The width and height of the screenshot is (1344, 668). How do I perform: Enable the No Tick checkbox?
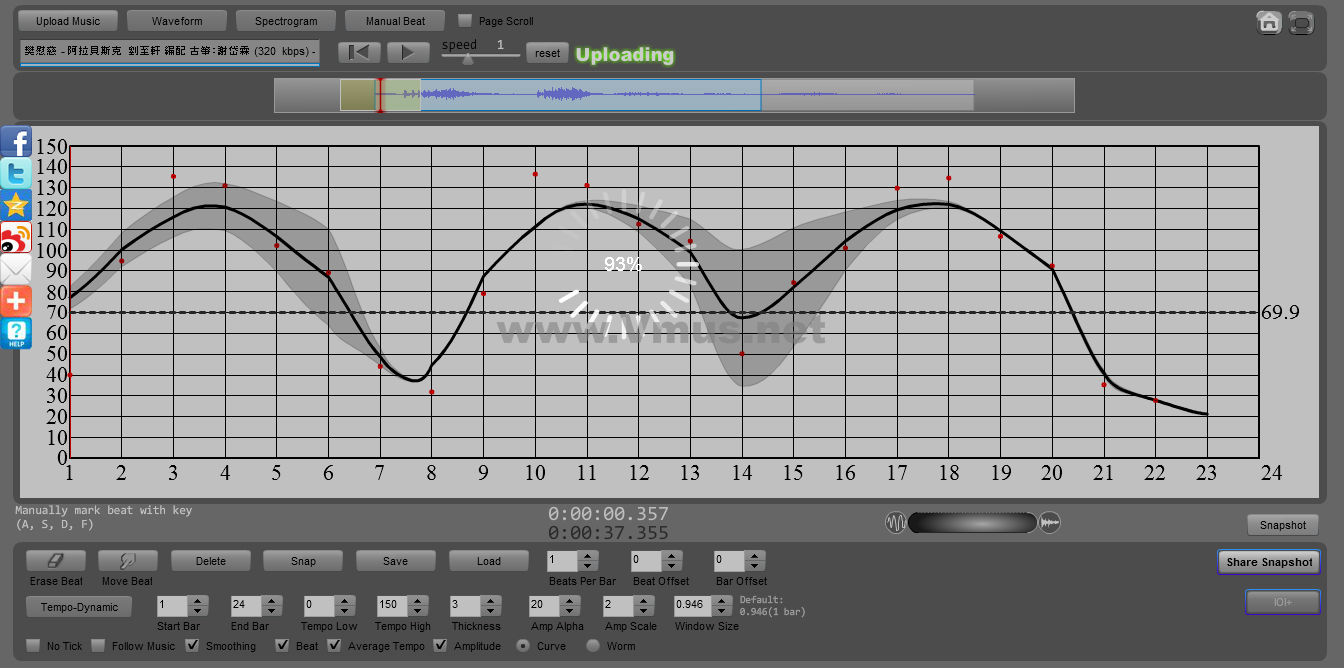click(x=34, y=646)
